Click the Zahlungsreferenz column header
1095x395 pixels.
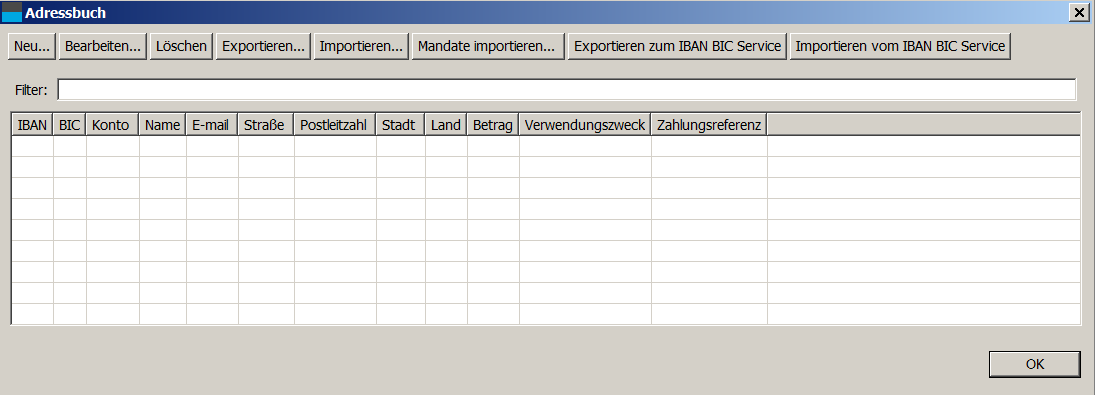tap(710, 125)
